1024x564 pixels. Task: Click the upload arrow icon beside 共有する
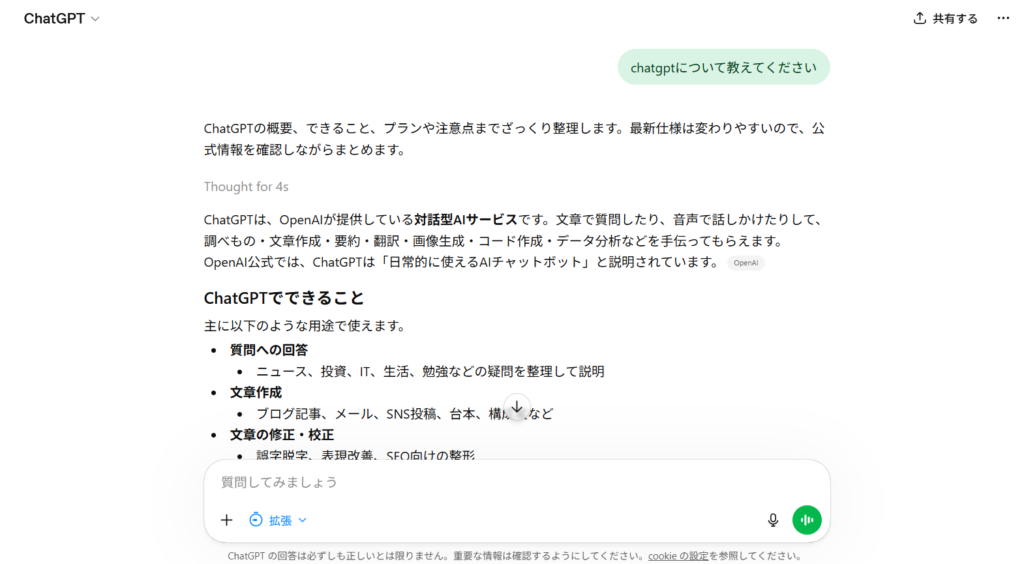pyautogui.click(x=920, y=18)
